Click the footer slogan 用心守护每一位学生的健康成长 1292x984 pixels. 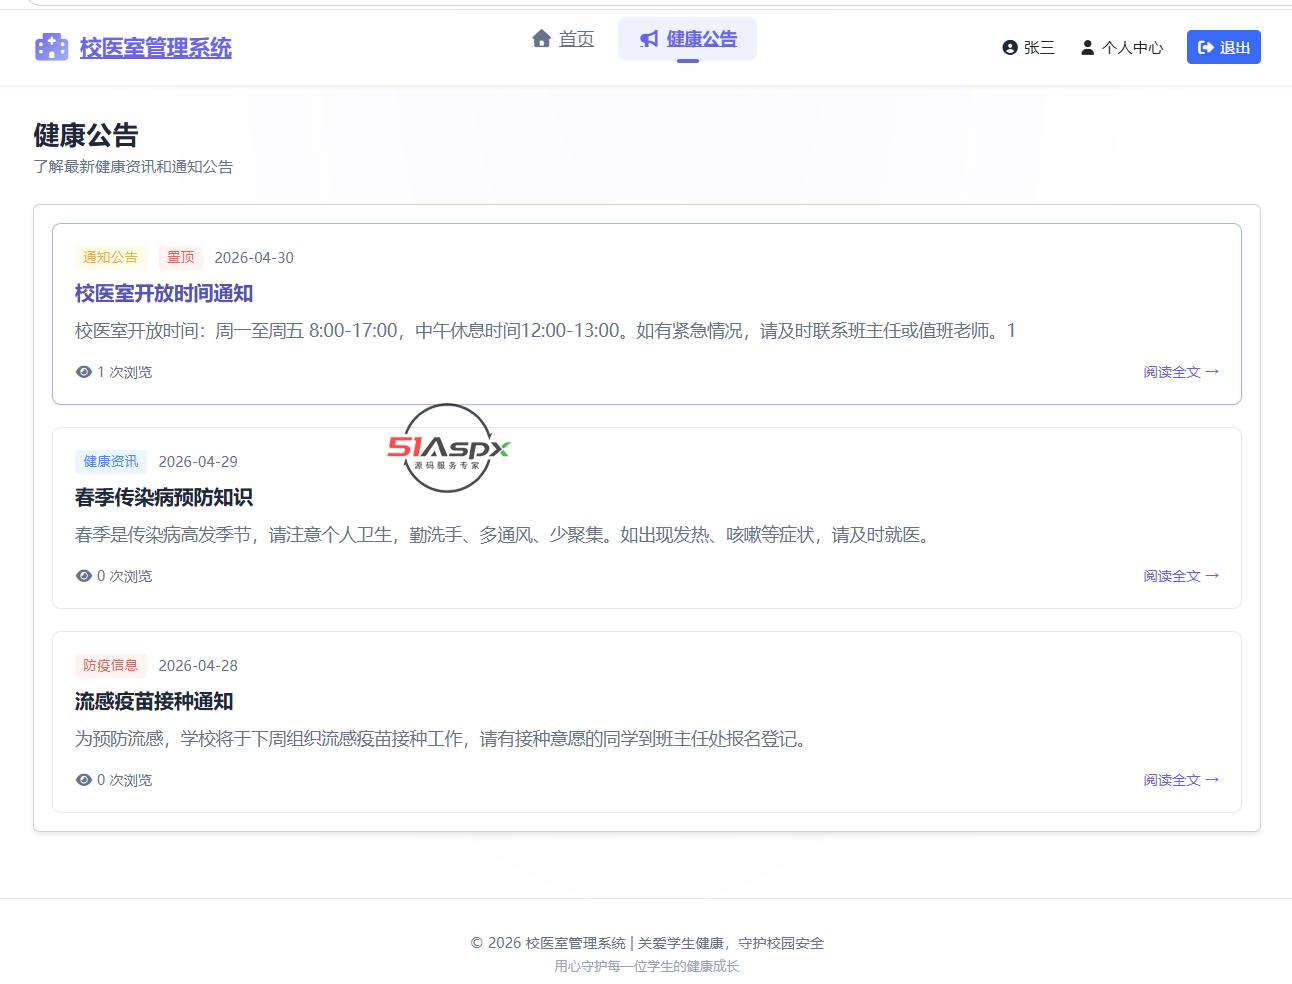coord(647,966)
